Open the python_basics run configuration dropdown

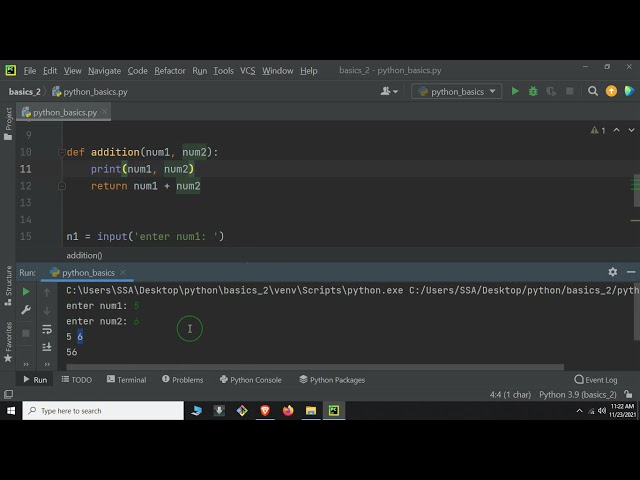click(x=456, y=91)
